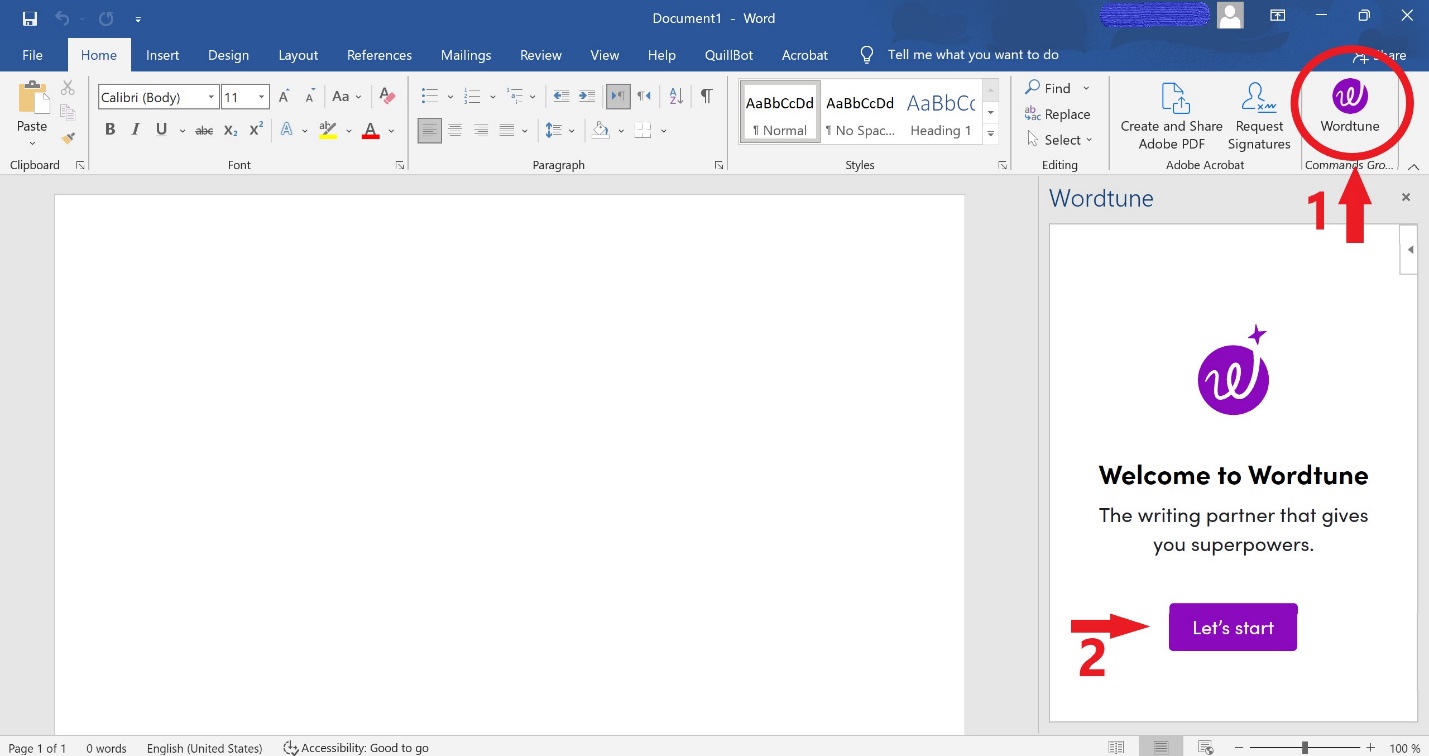This screenshot has height=756, width=1429.
Task: Open the user account avatar
Action: point(1231,15)
